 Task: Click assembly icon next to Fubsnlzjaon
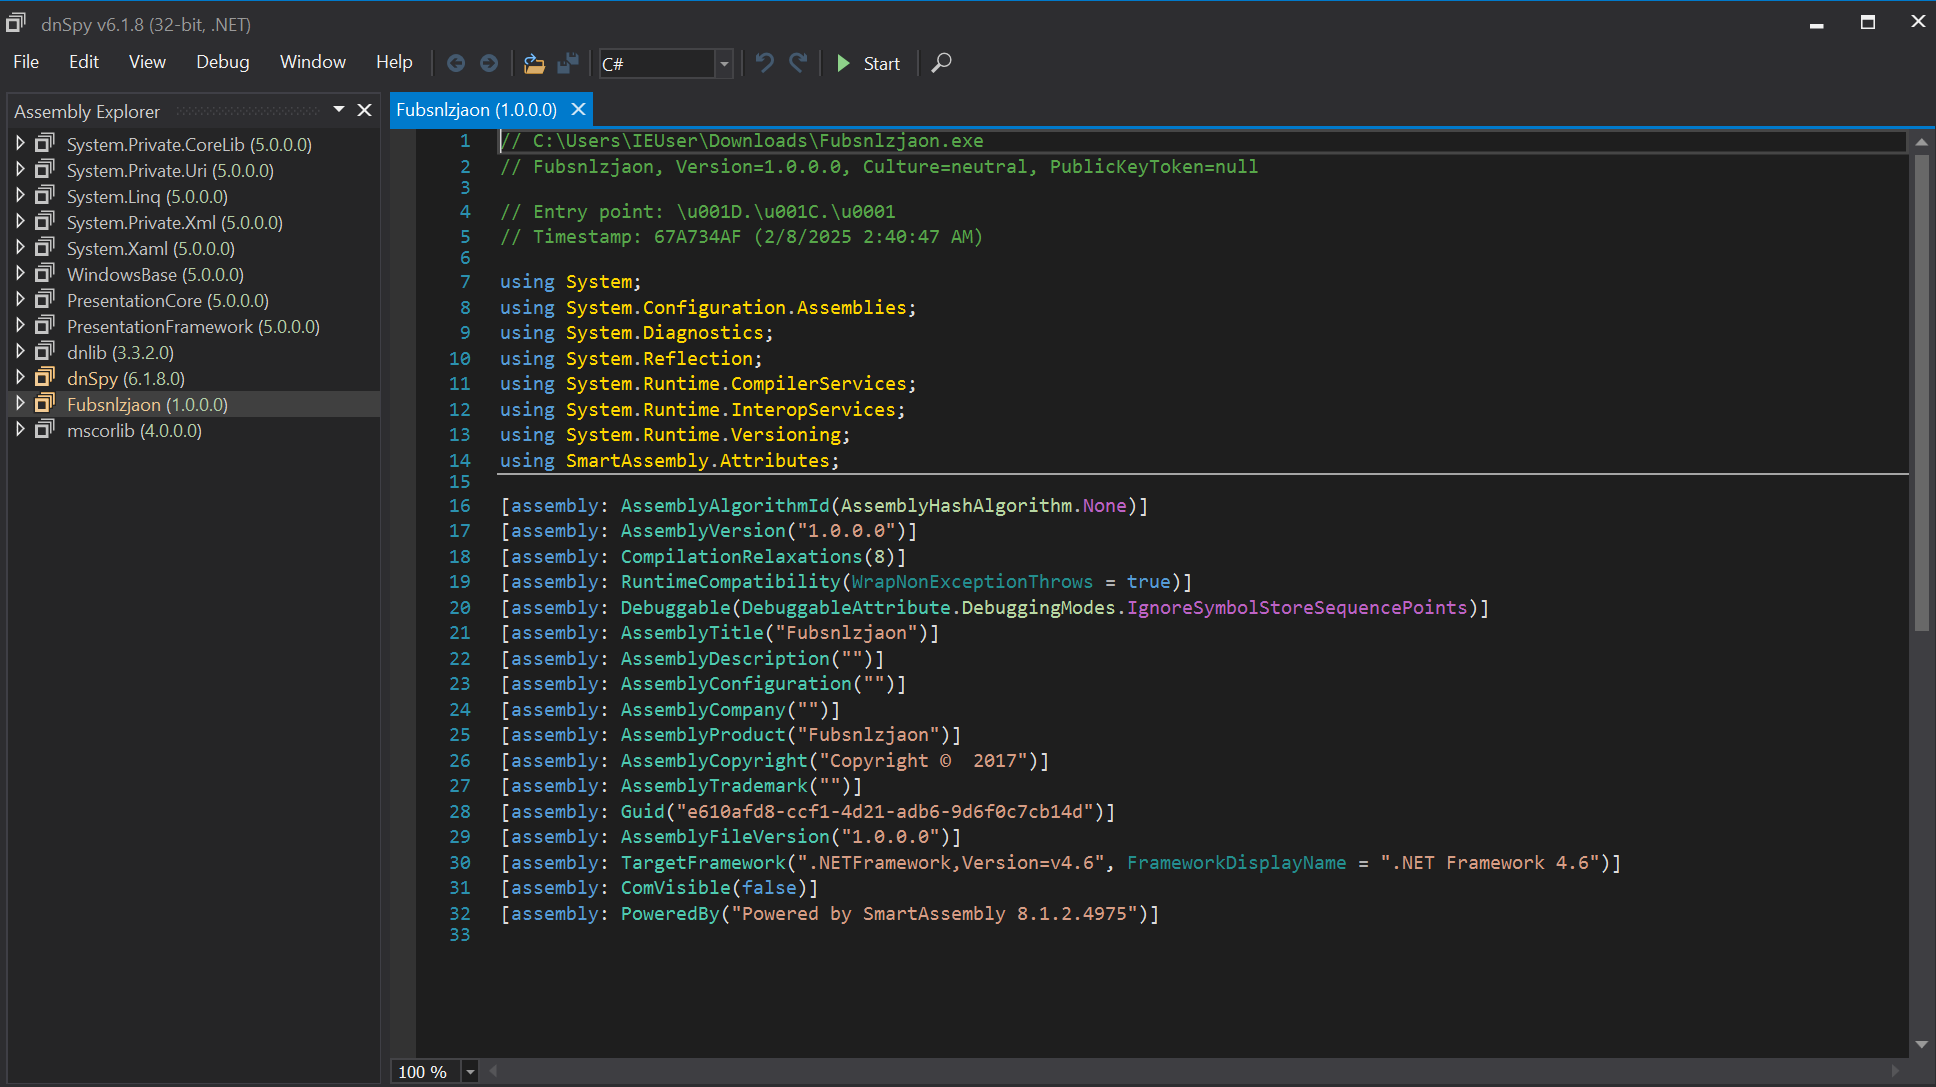45,403
